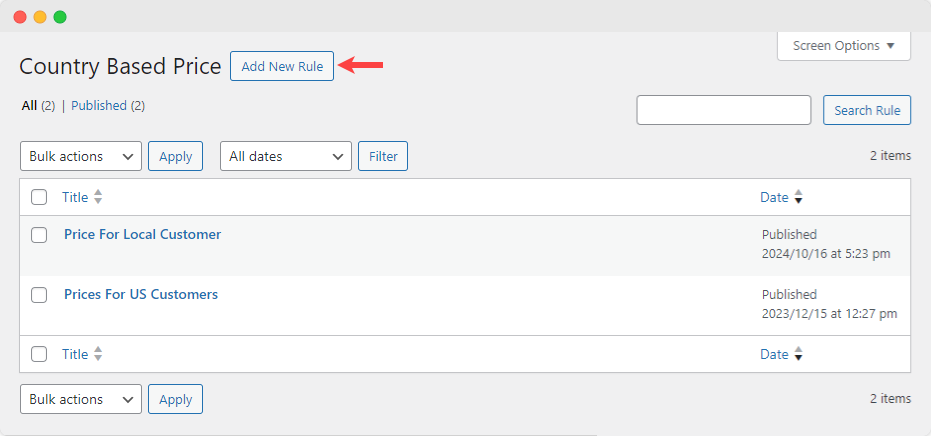Check the Prices For US Customers row
Viewport: 931px width, 436px height.
[x=39, y=295]
